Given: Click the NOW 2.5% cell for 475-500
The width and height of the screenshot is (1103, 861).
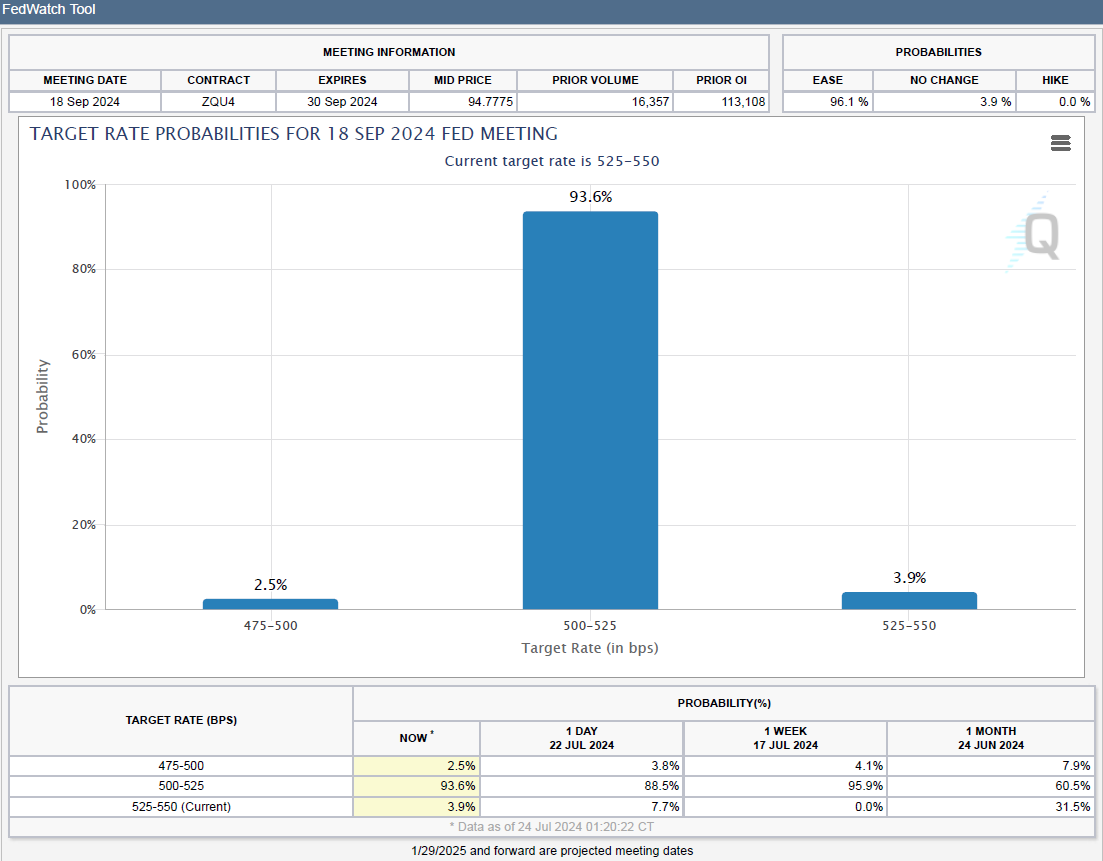Looking at the screenshot, I should 416,766.
